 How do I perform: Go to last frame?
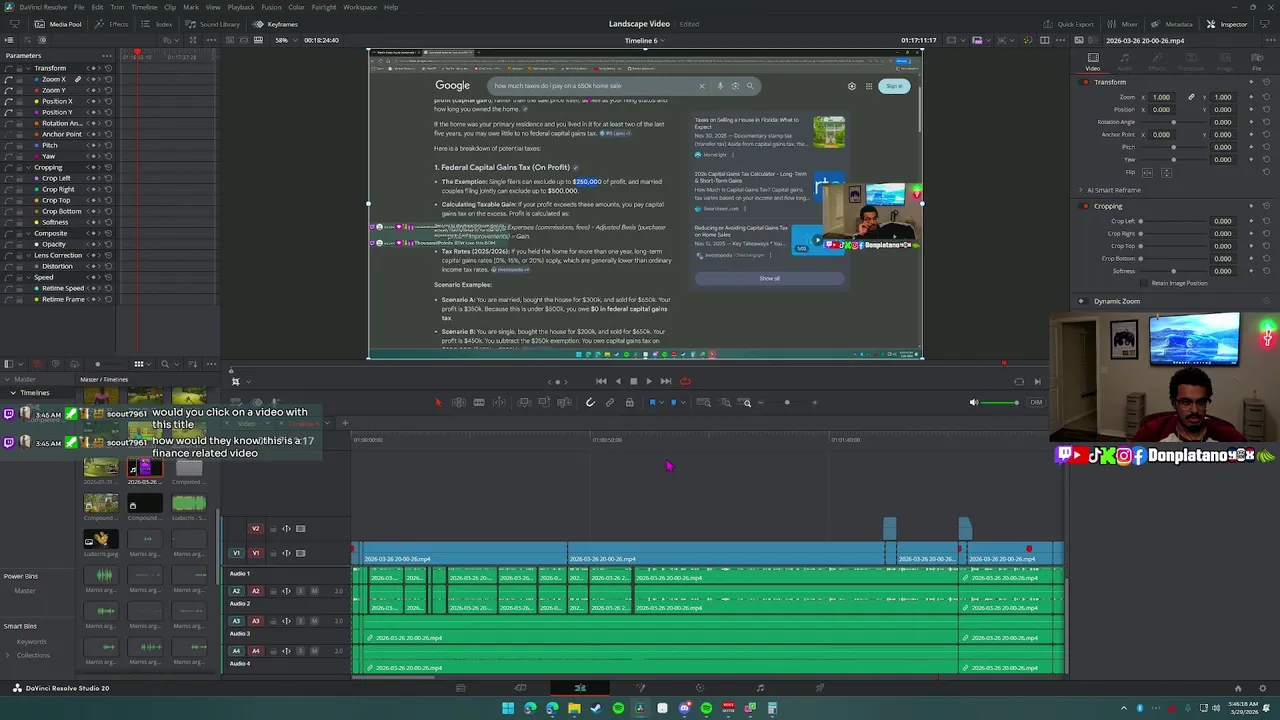(666, 381)
